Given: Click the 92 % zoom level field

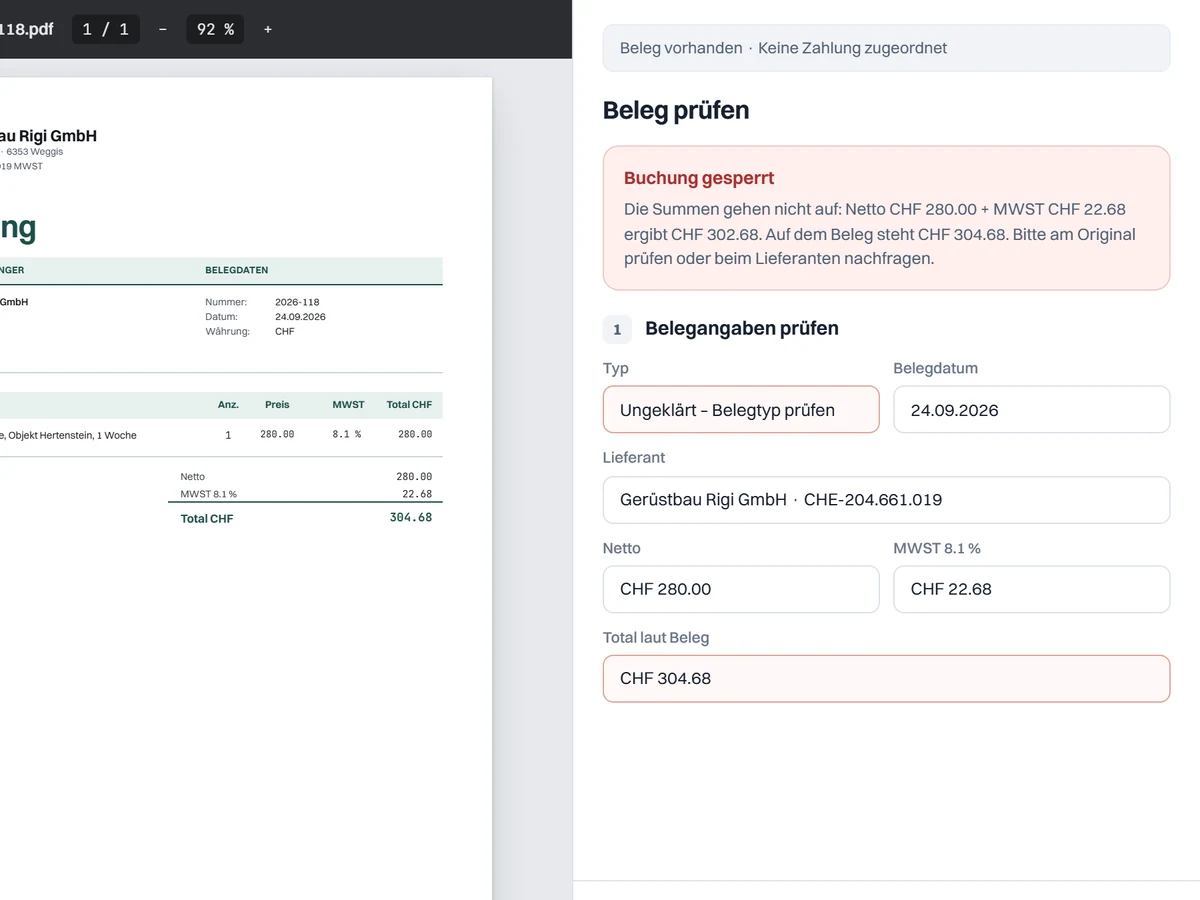Looking at the screenshot, I should 215,29.
